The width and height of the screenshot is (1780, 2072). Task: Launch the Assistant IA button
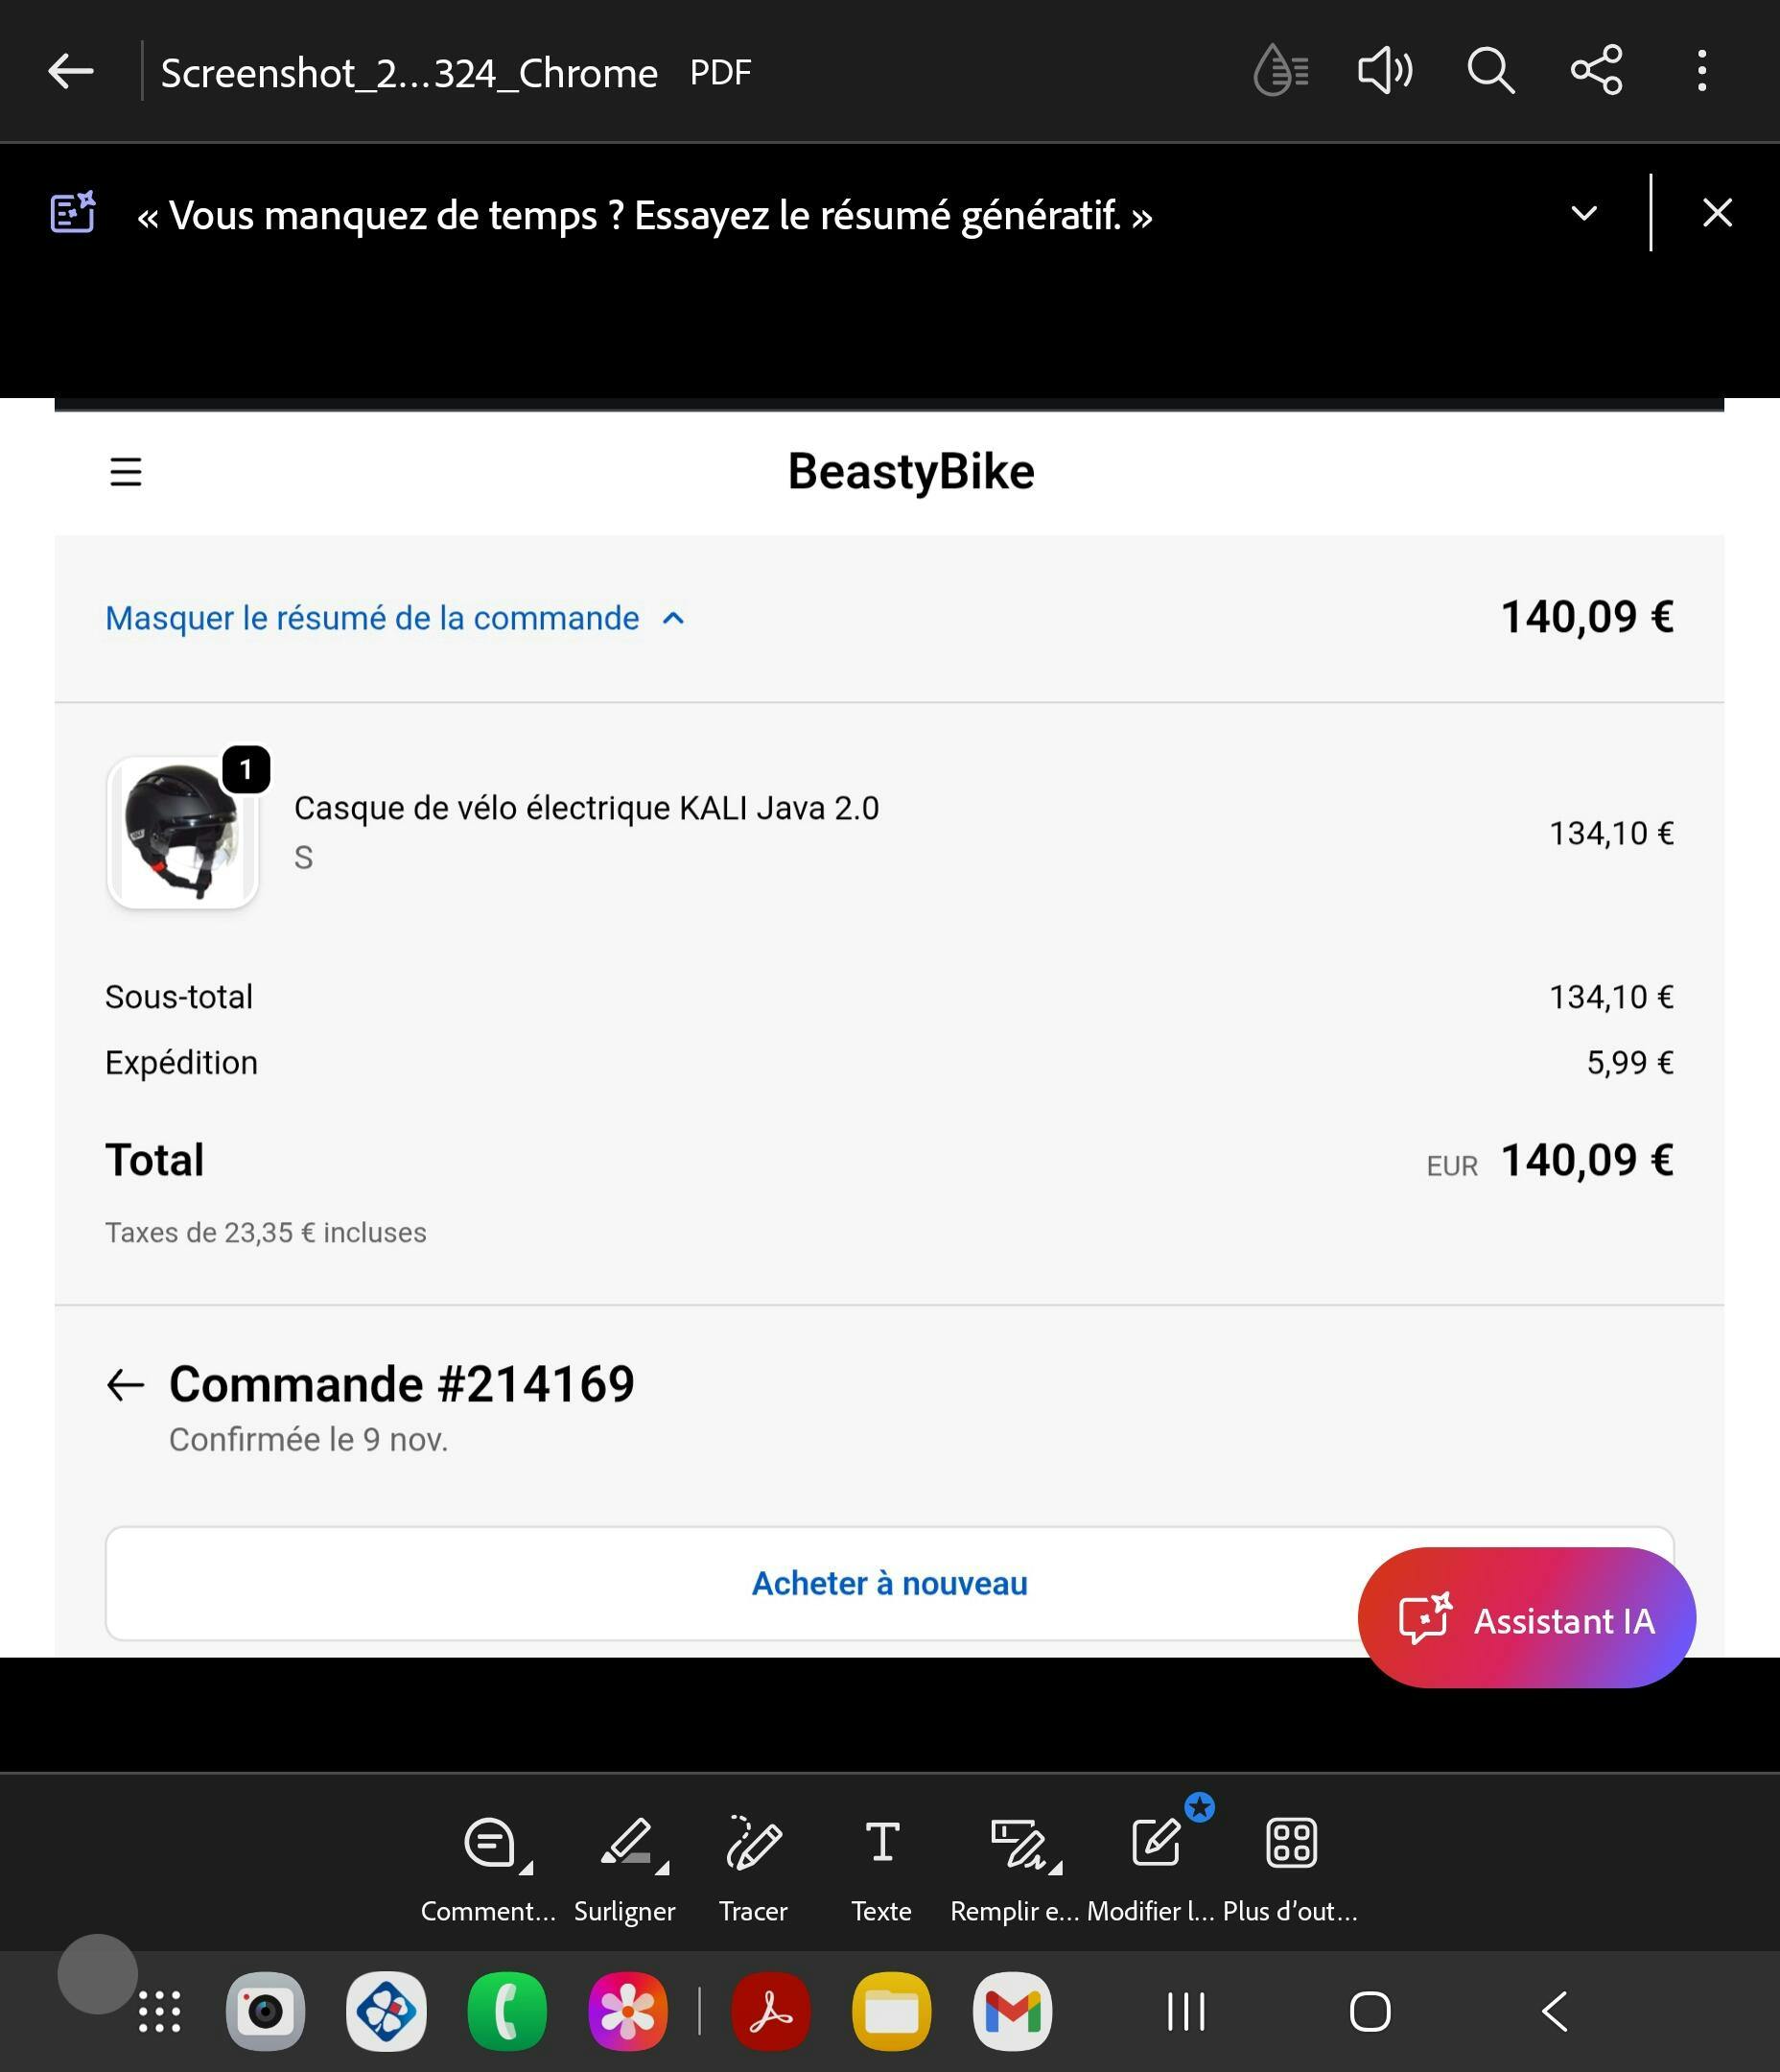[x=1526, y=1618]
